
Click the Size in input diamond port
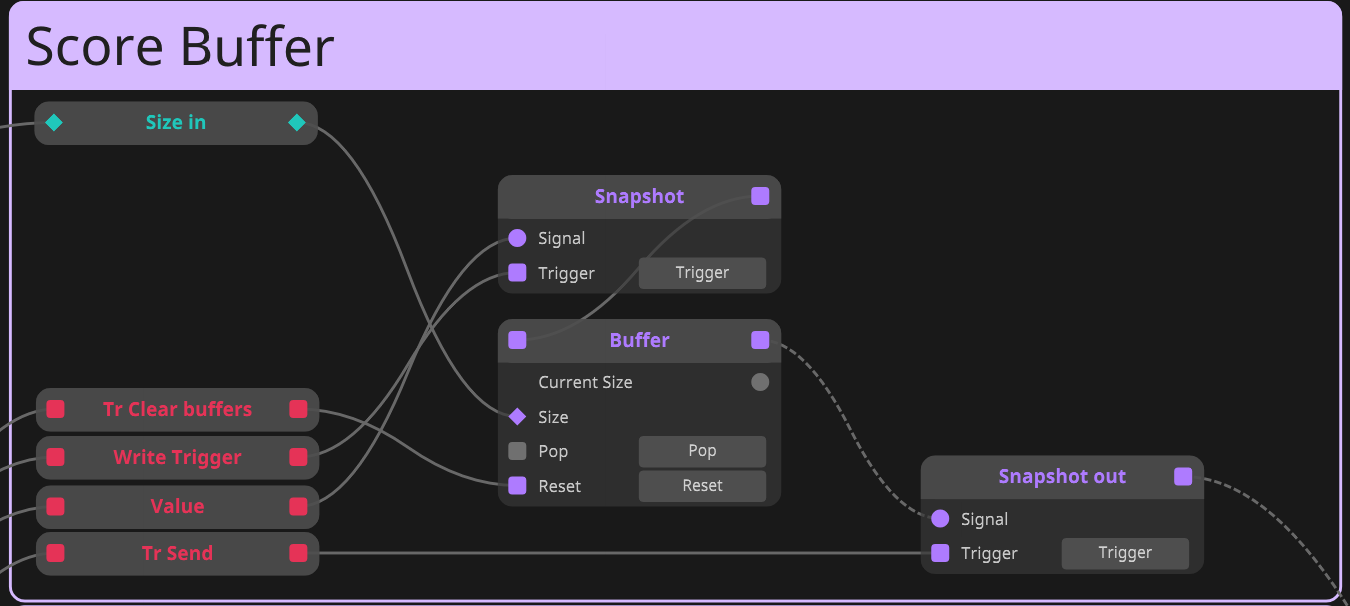click(x=54, y=123)
